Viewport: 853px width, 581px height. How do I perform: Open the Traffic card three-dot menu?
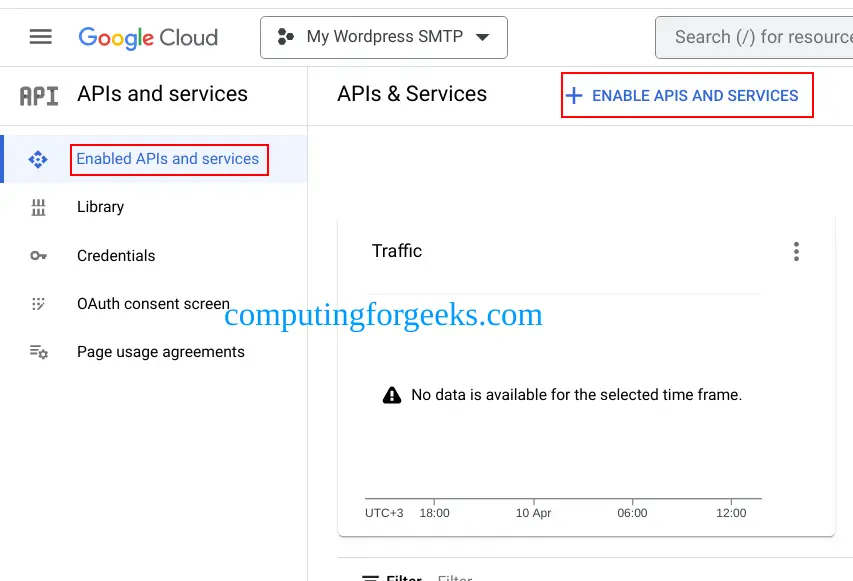[x=796, y=251]
